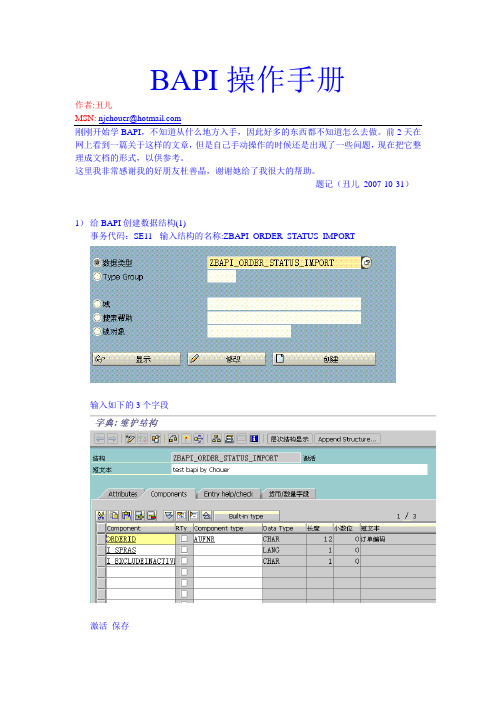Image resolution: width=496 pixels, height=702 pixels.
Task: Switch to the Components tab
Action: coord(169,494)
